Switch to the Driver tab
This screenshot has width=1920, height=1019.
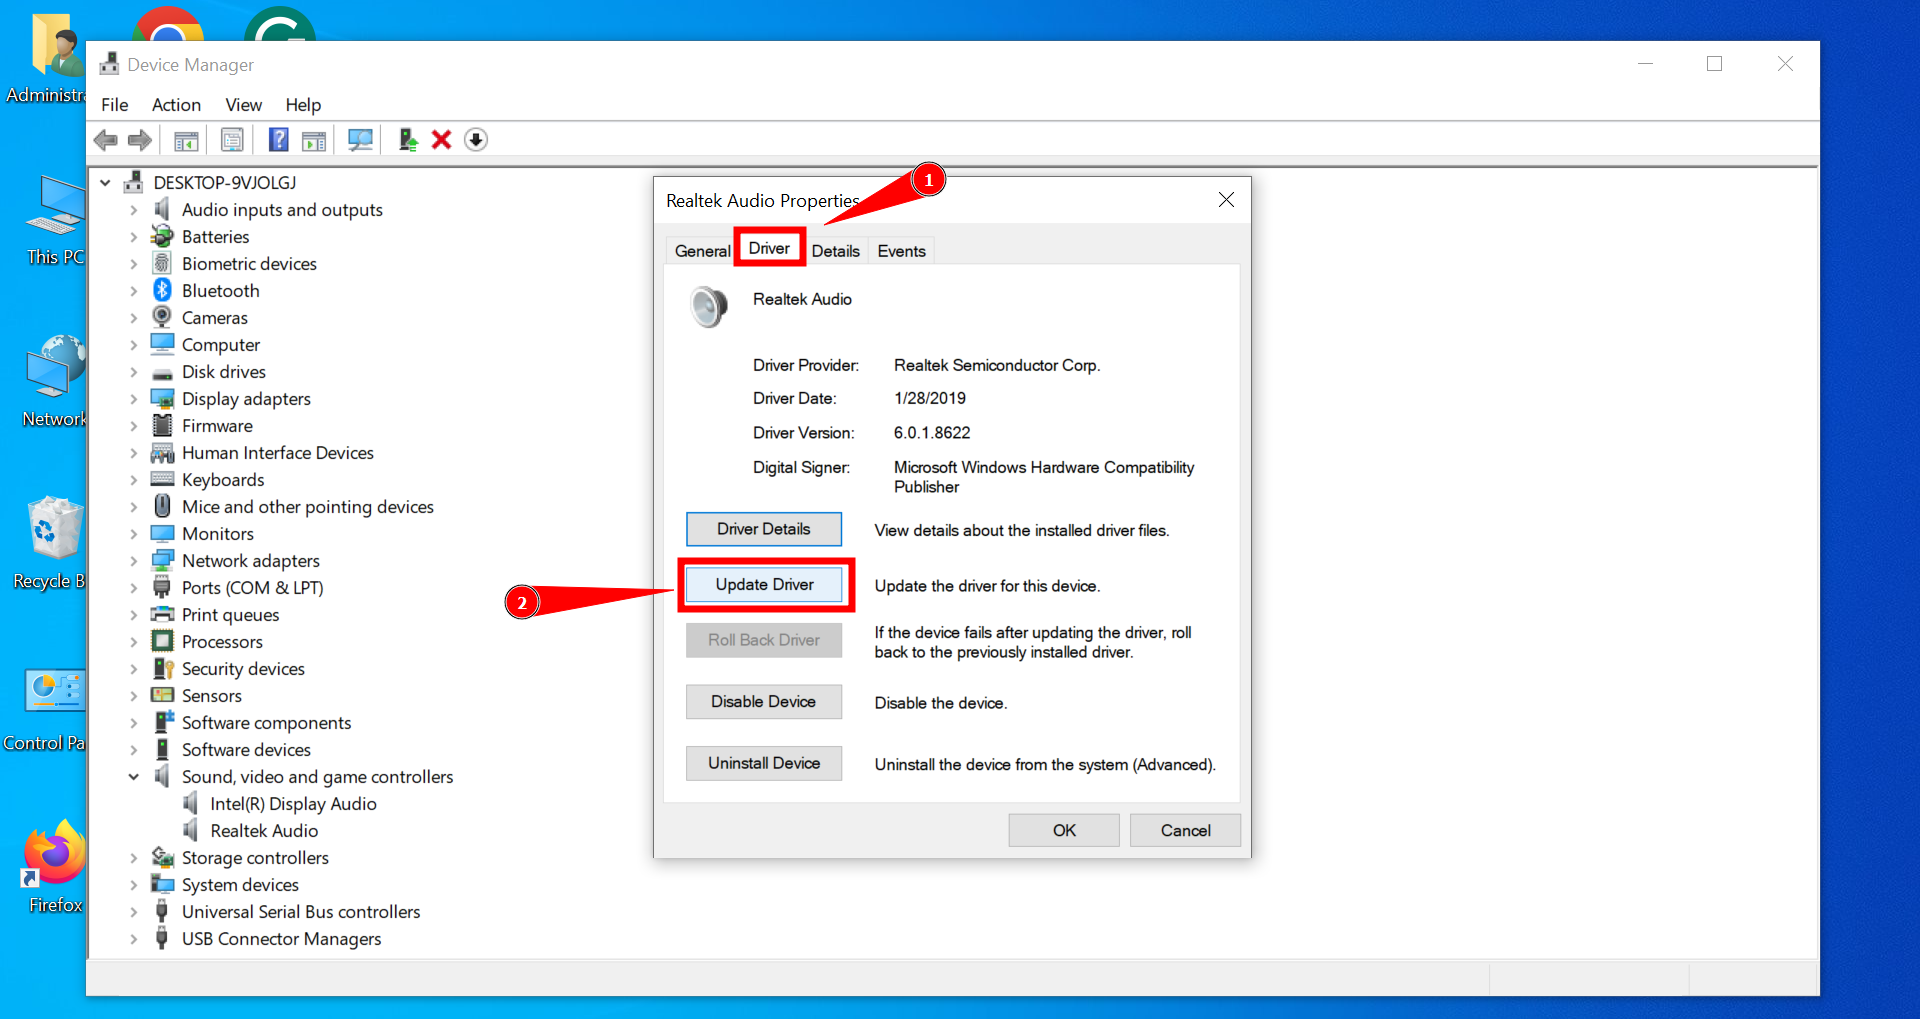[769, 248]
